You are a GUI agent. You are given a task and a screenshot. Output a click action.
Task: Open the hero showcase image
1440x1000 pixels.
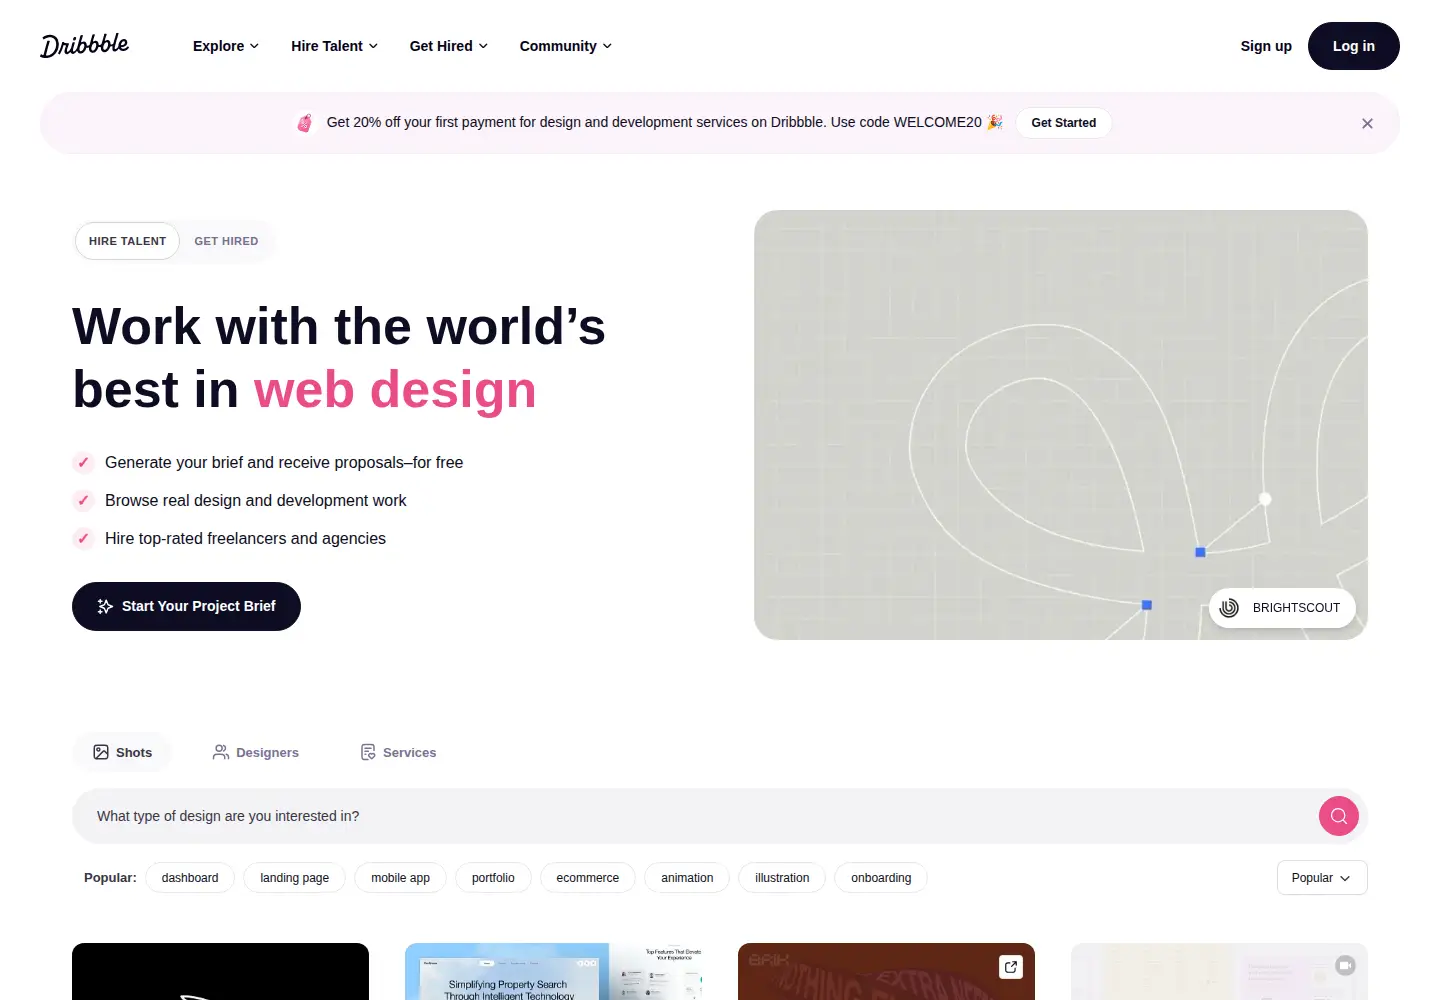coord(1061,425)
